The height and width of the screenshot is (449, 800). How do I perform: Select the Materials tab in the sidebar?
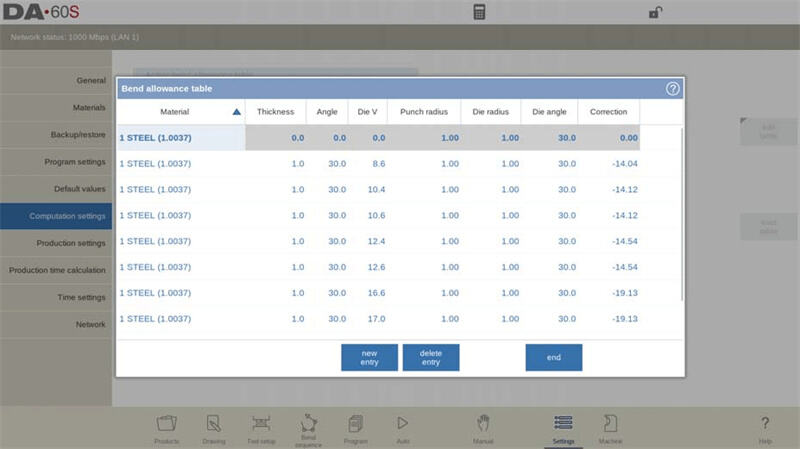click(x=56, y=107)
